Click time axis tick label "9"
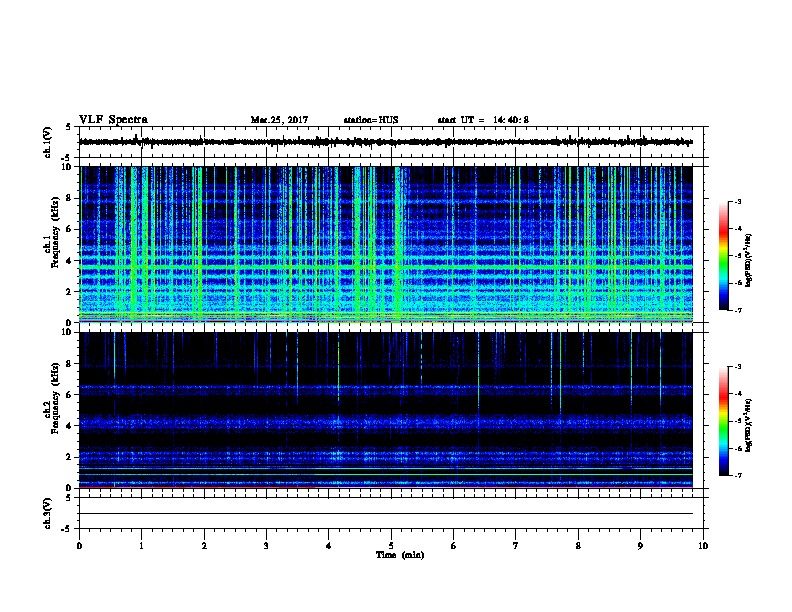Screen dimensions: 792x612 point(640,546)
